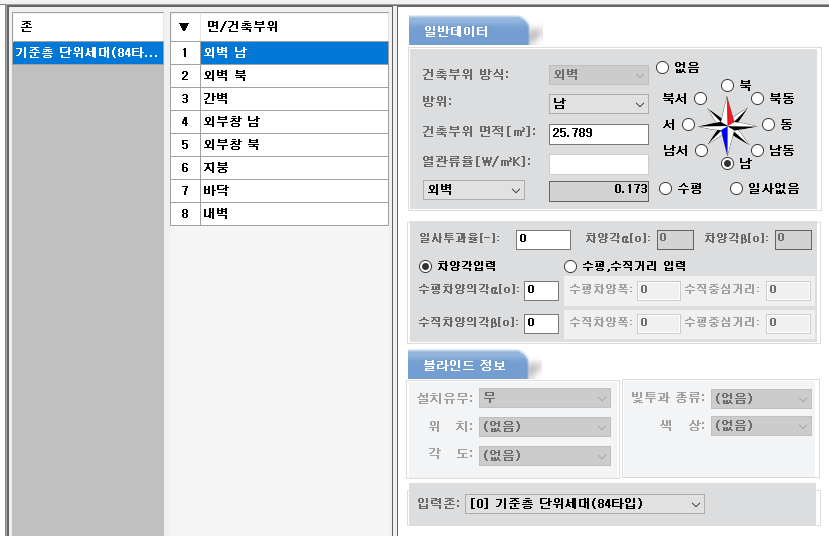Select the 수평,수직거리 입력 radio button
The width and height of the screenshot is (829, 536).
571,266
